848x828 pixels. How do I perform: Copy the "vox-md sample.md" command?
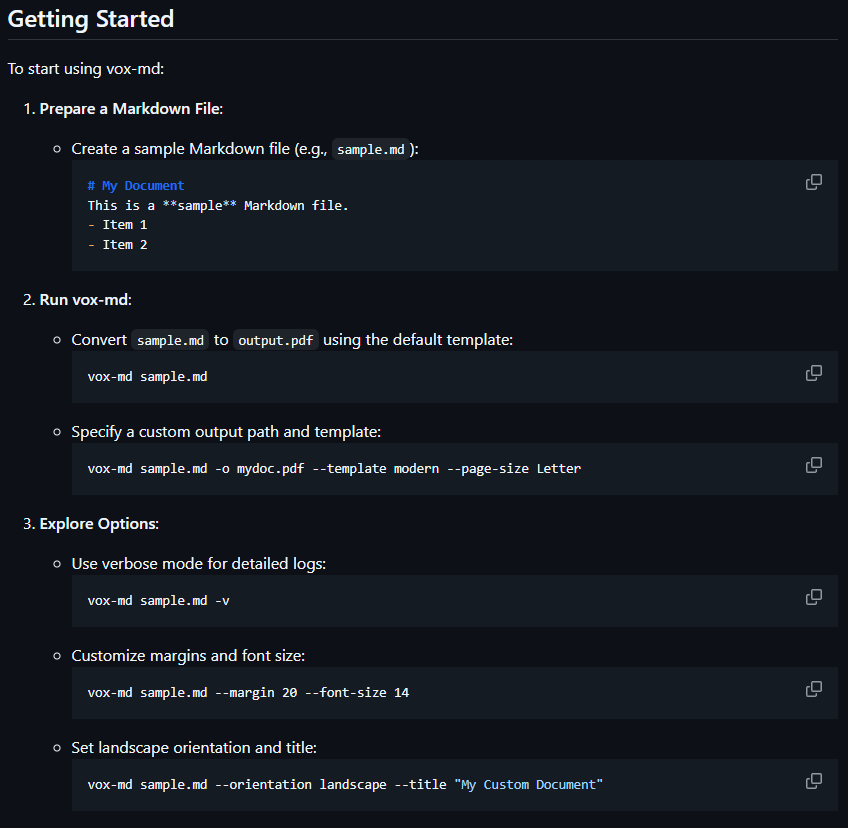tap(813, 372)
